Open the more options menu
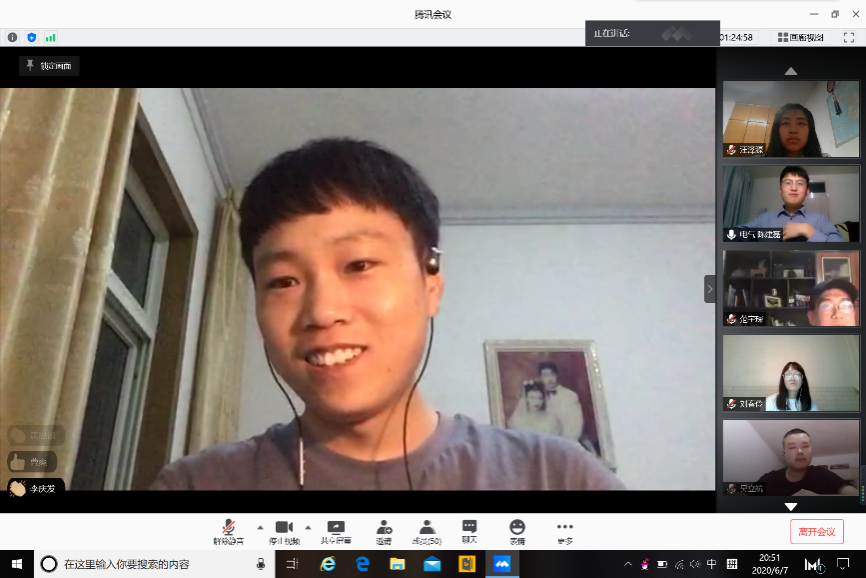The height and width of the screenshot is (578, 866). click(x=564, y=532)
